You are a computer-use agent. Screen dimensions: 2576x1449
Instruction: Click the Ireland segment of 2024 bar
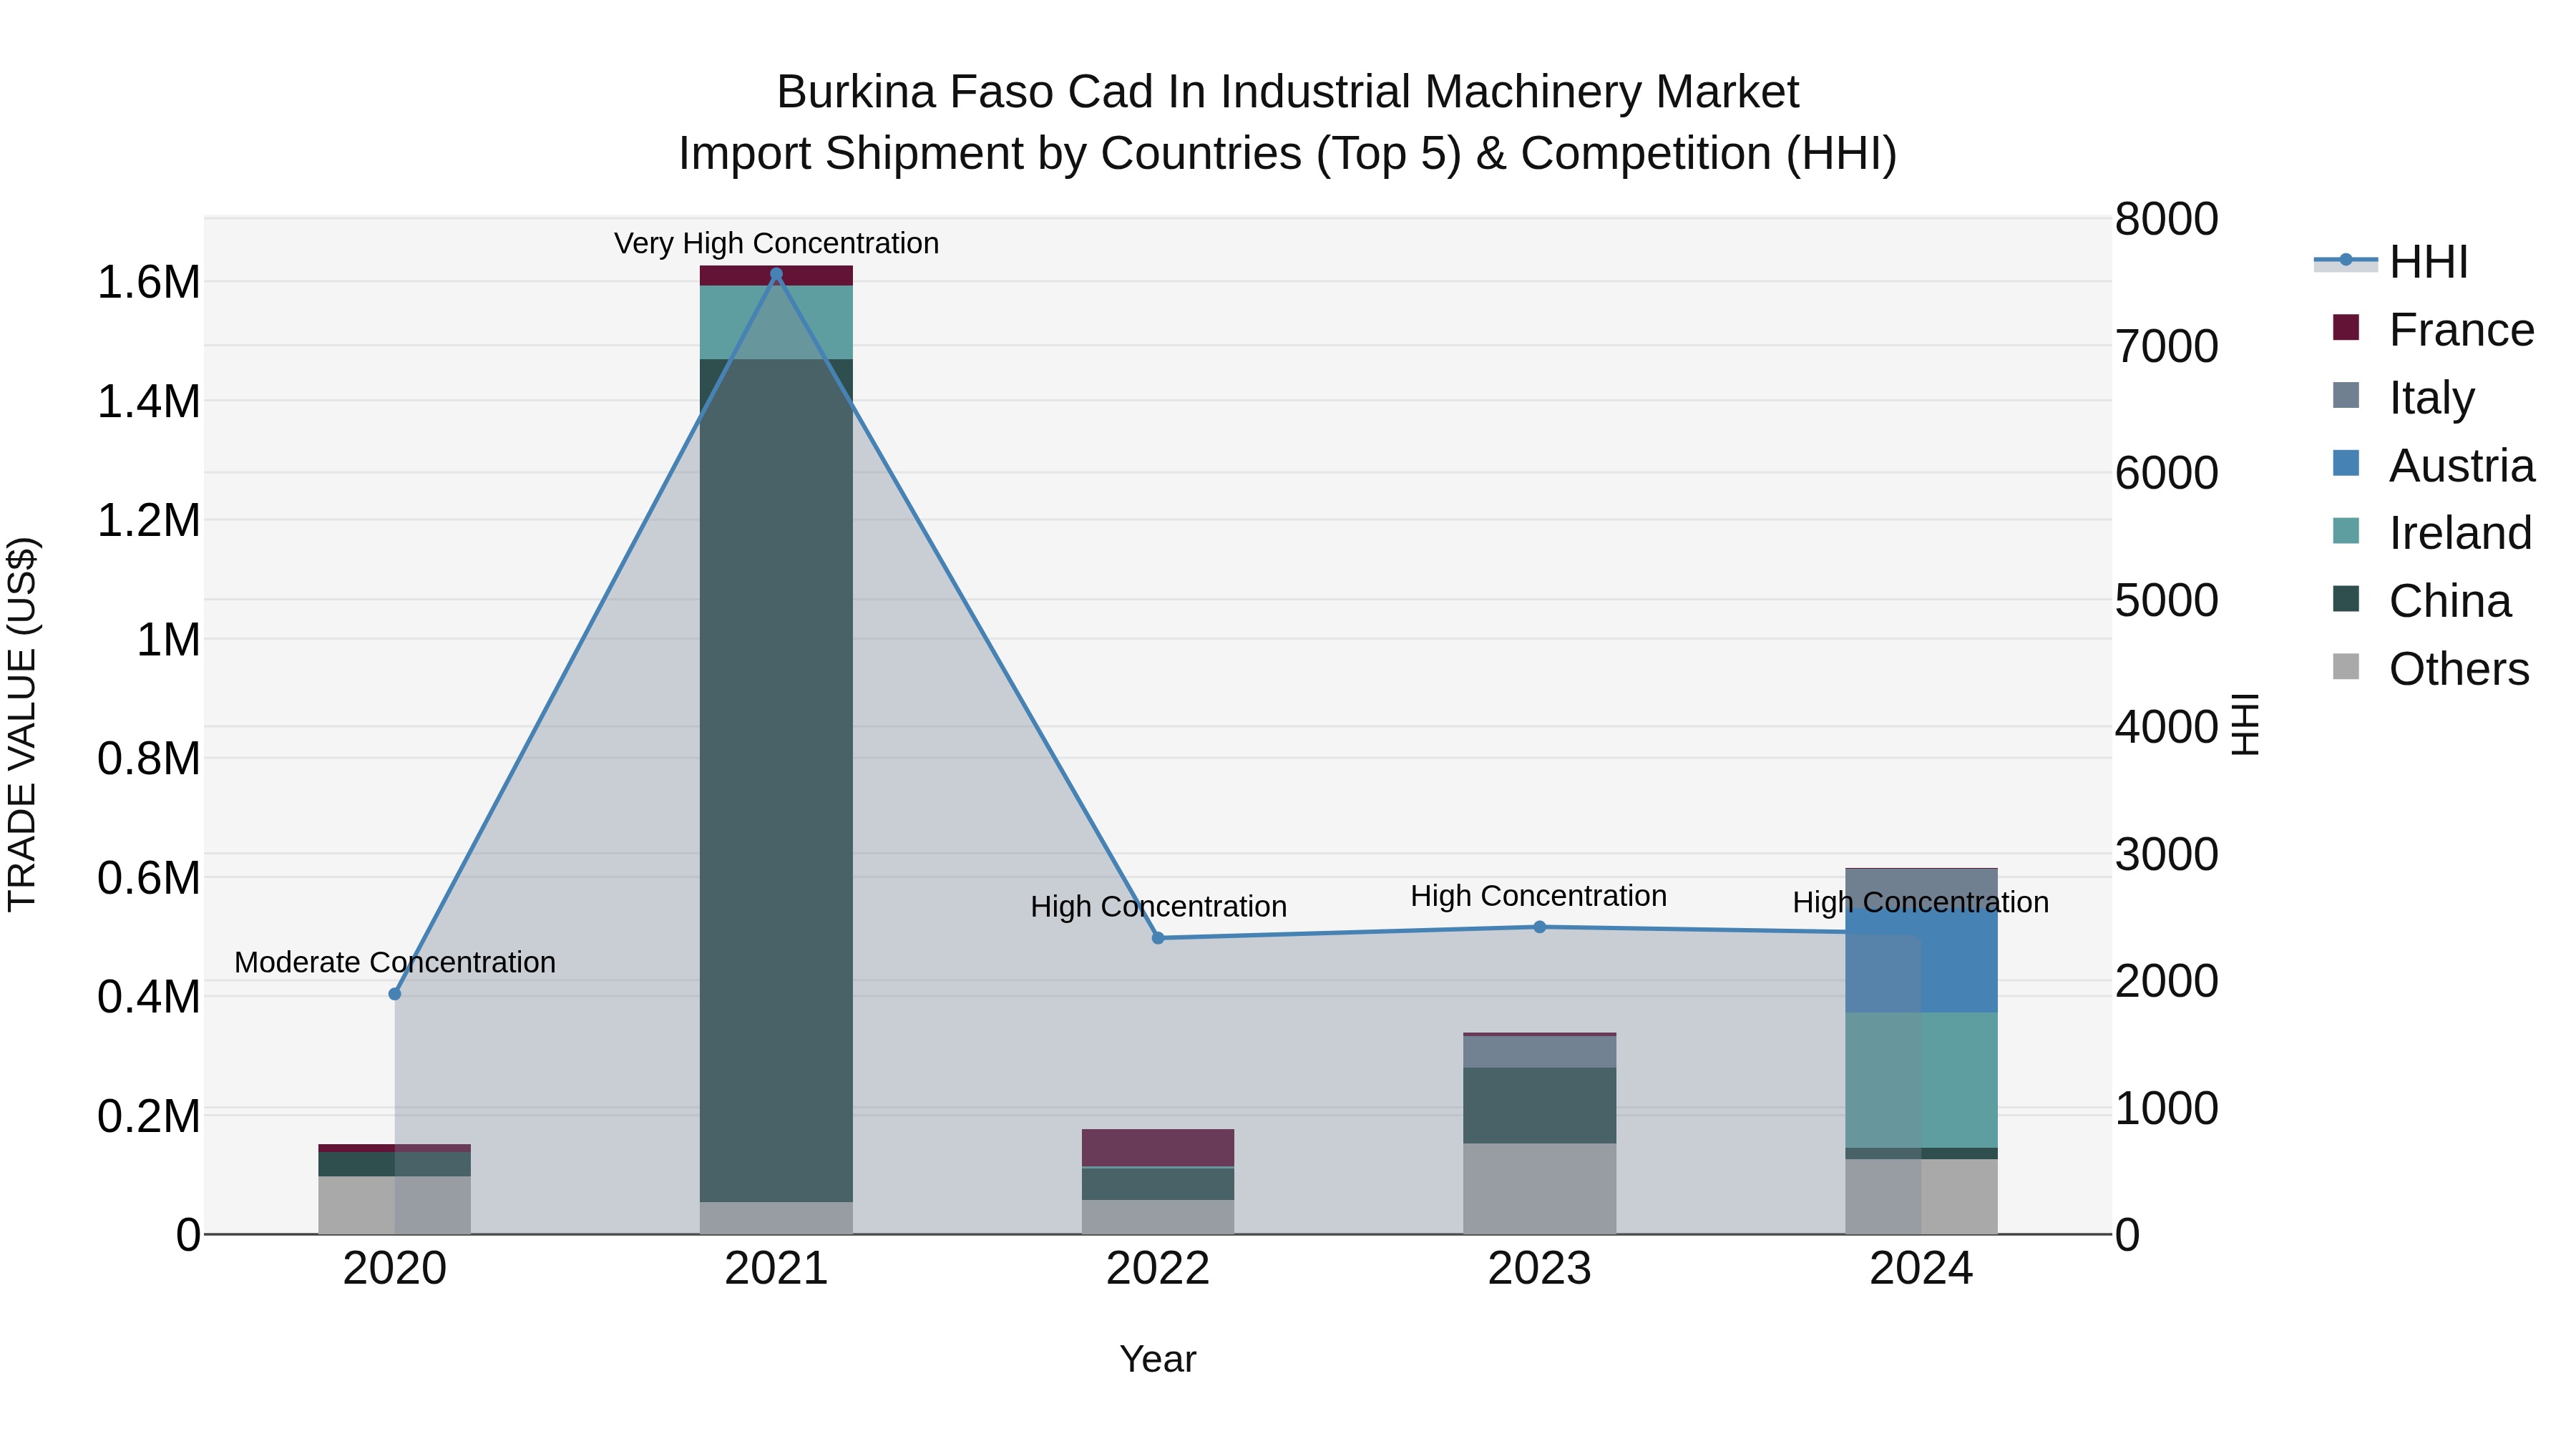click(1921, 1080)
